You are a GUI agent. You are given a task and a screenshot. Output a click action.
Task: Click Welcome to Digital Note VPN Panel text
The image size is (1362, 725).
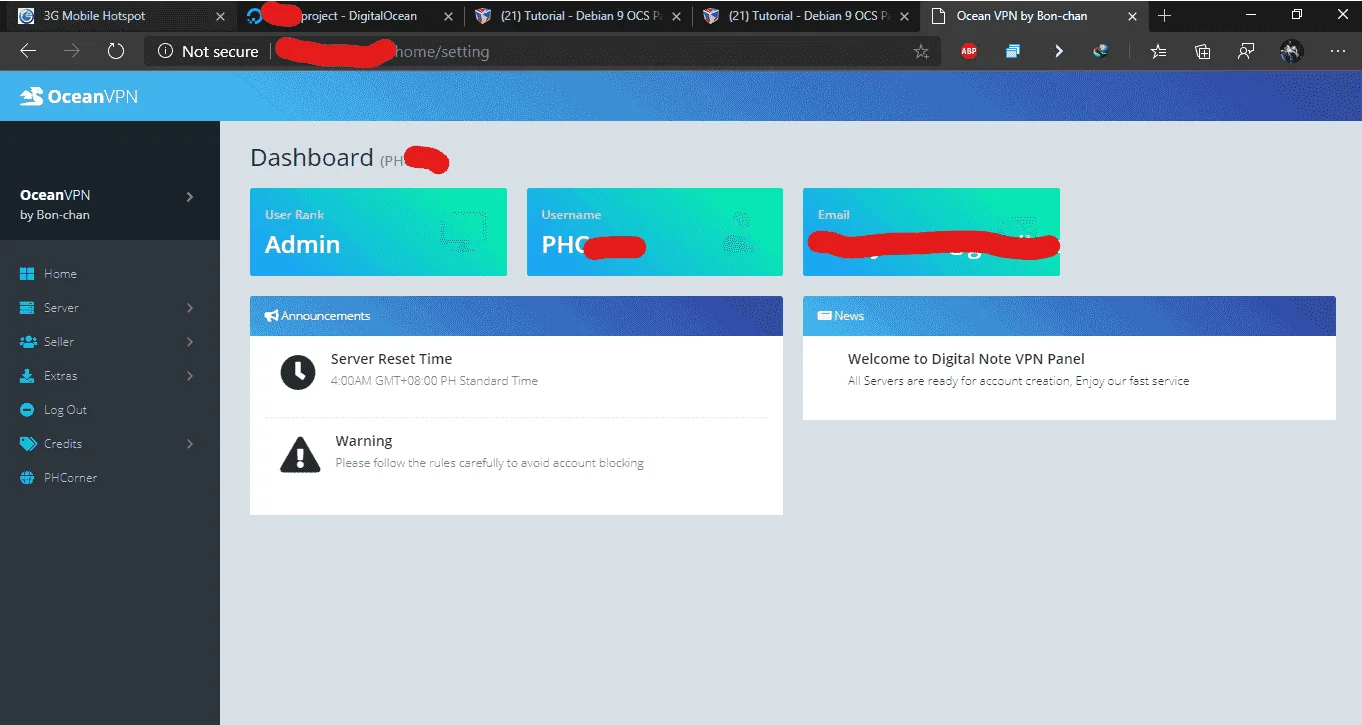click(966, 359)
